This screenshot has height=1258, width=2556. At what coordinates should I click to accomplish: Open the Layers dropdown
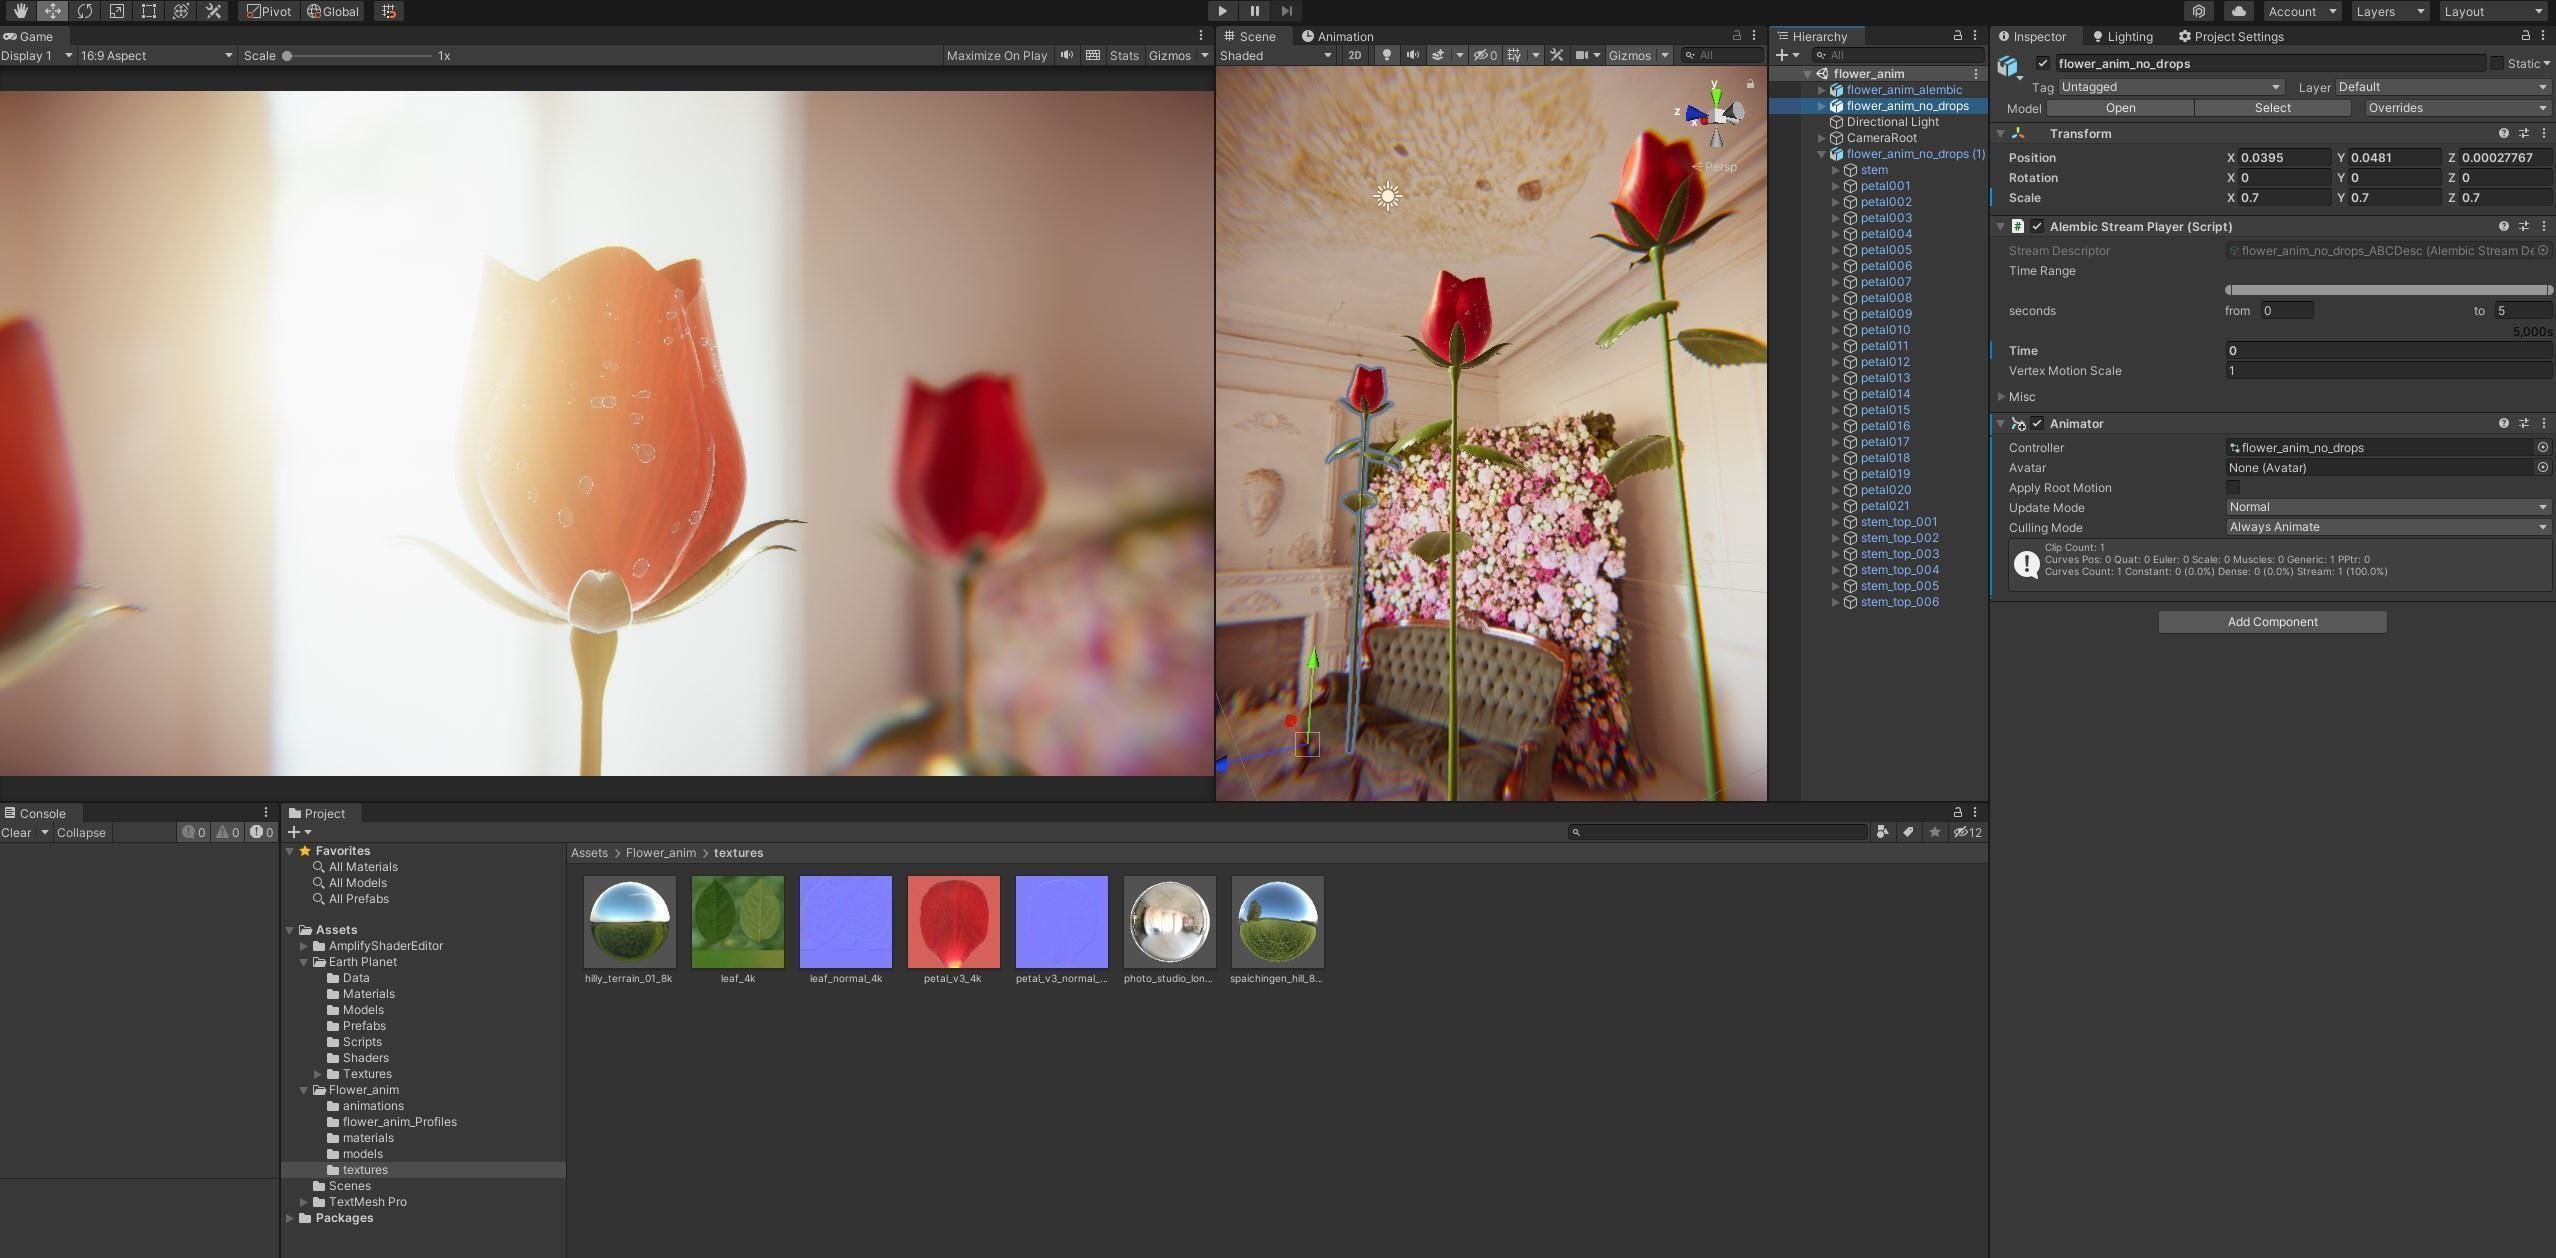[x=2388, y=11]
